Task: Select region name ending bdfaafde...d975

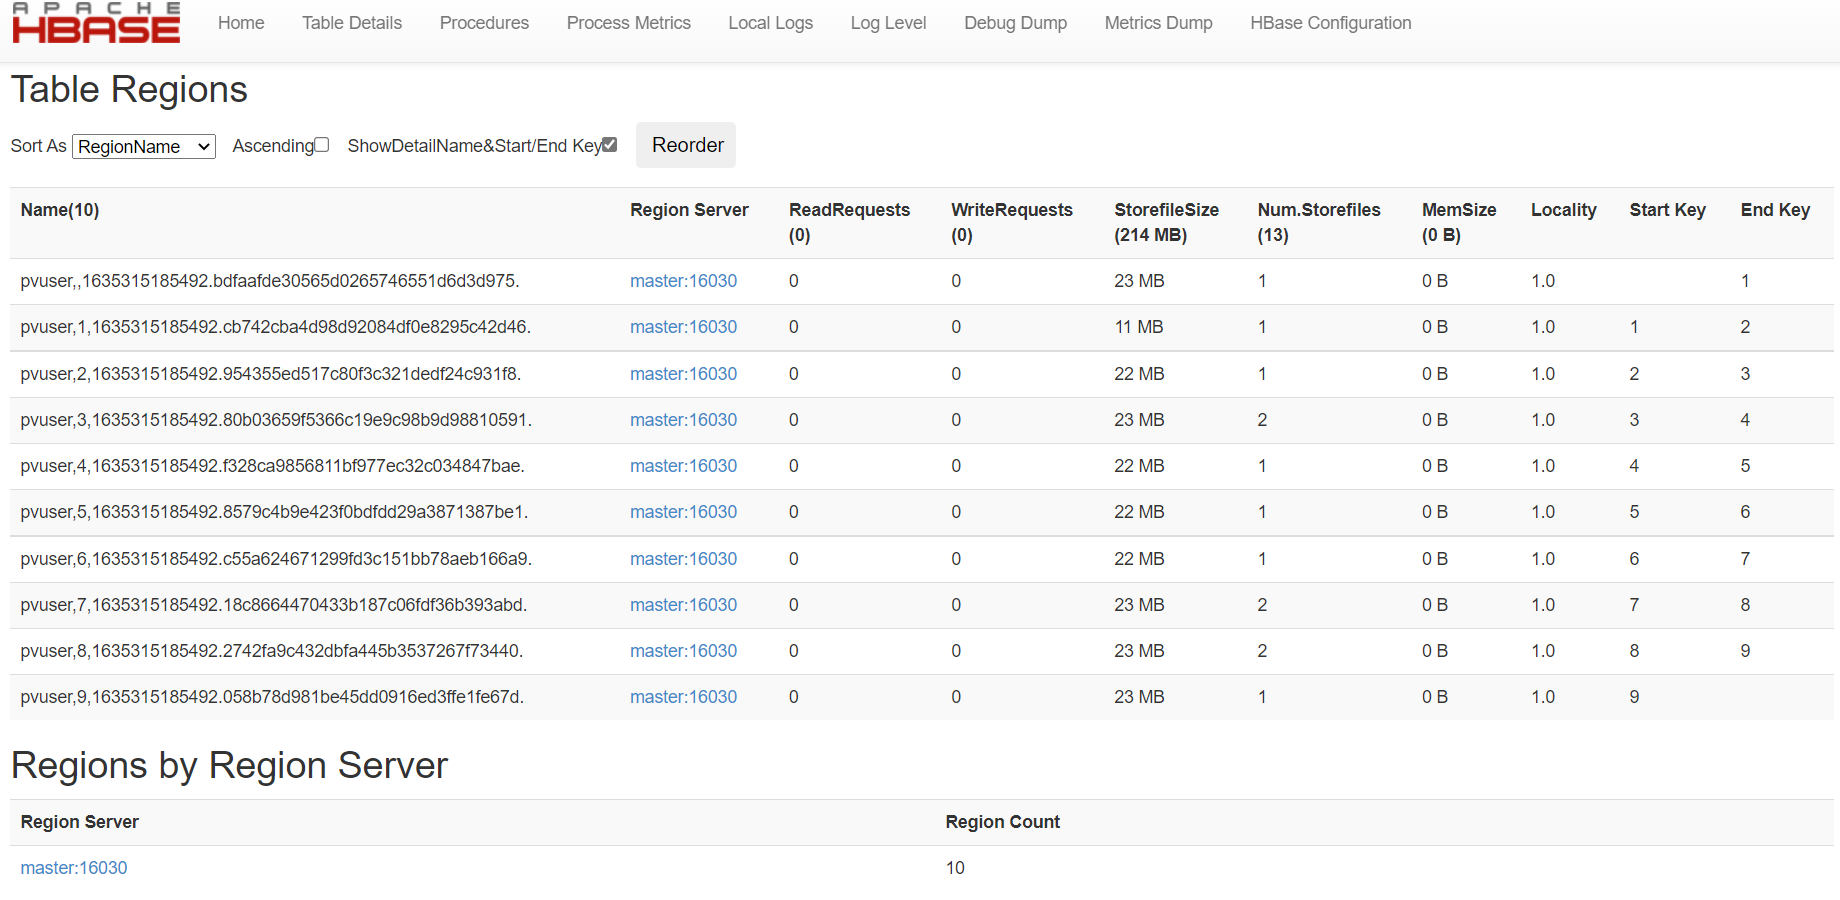Action: (x=270, y=281)
